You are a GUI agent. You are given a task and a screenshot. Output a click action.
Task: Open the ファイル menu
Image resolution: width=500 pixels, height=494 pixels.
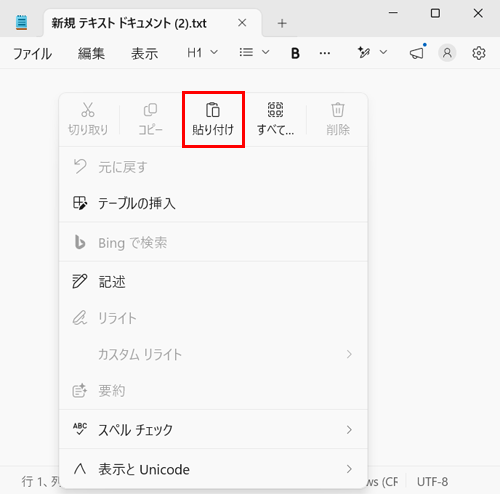(x=32, y=53)
